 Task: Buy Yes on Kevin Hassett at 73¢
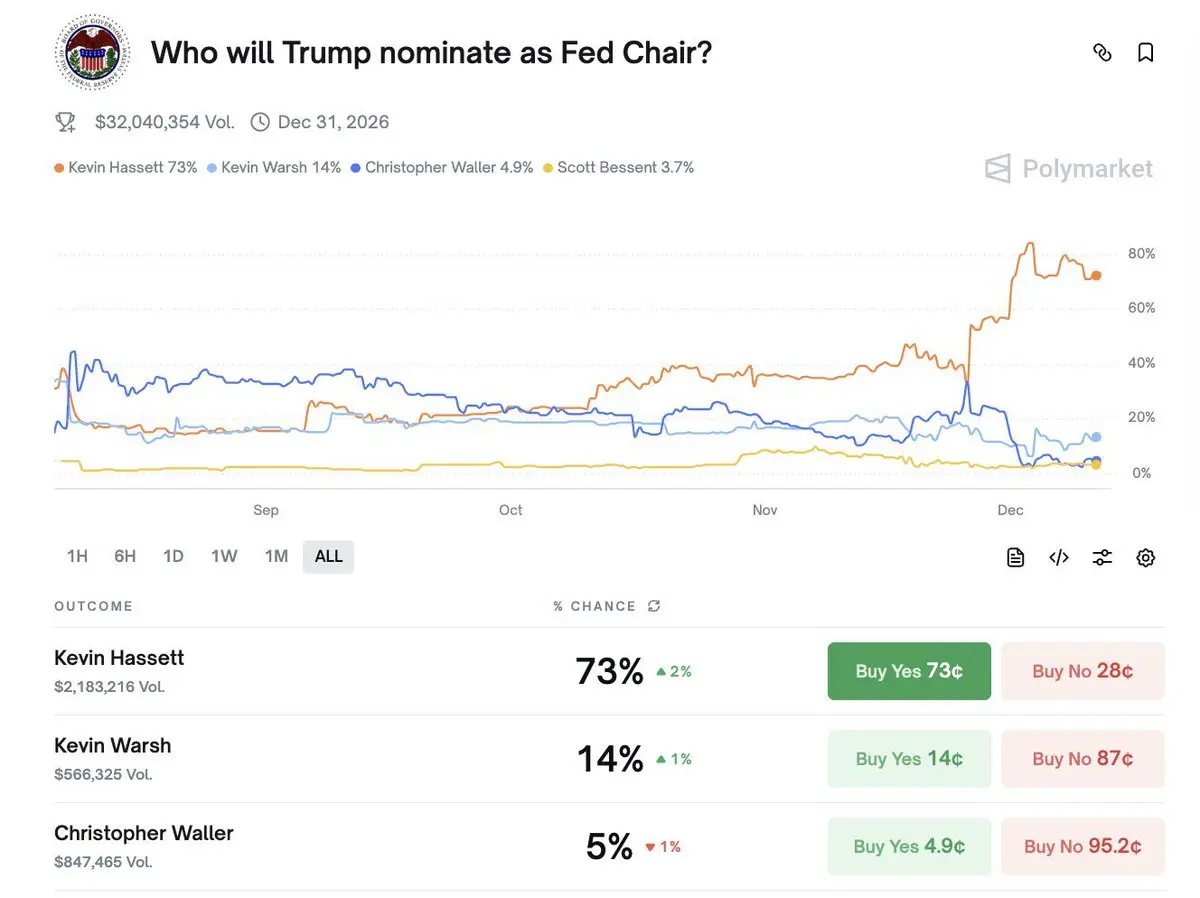pos(909,671)
